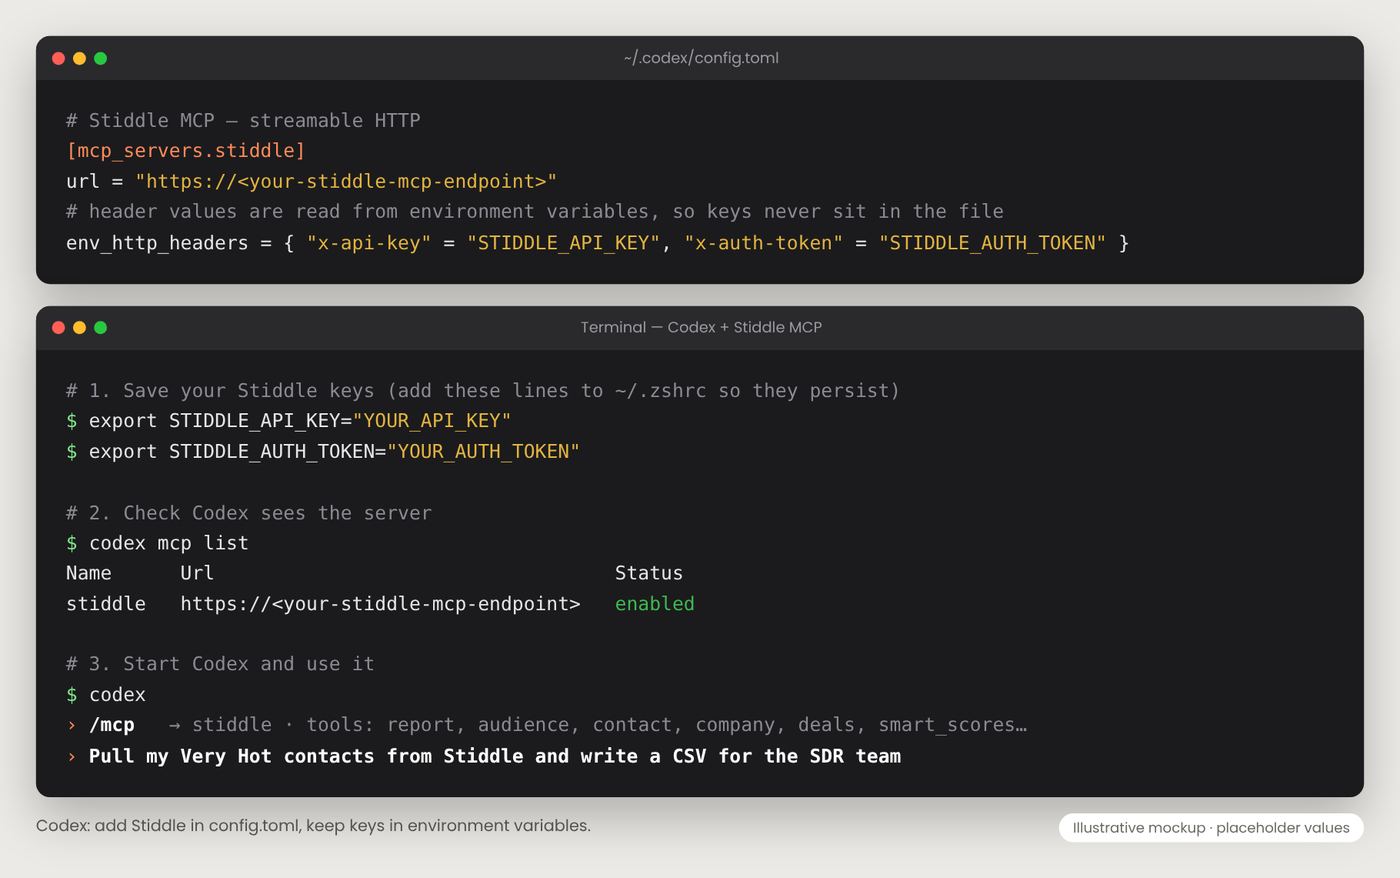The width and height of the screenshot is (1400, 878).
Task: Click the Status column header
Action: [x=649, y=573]
